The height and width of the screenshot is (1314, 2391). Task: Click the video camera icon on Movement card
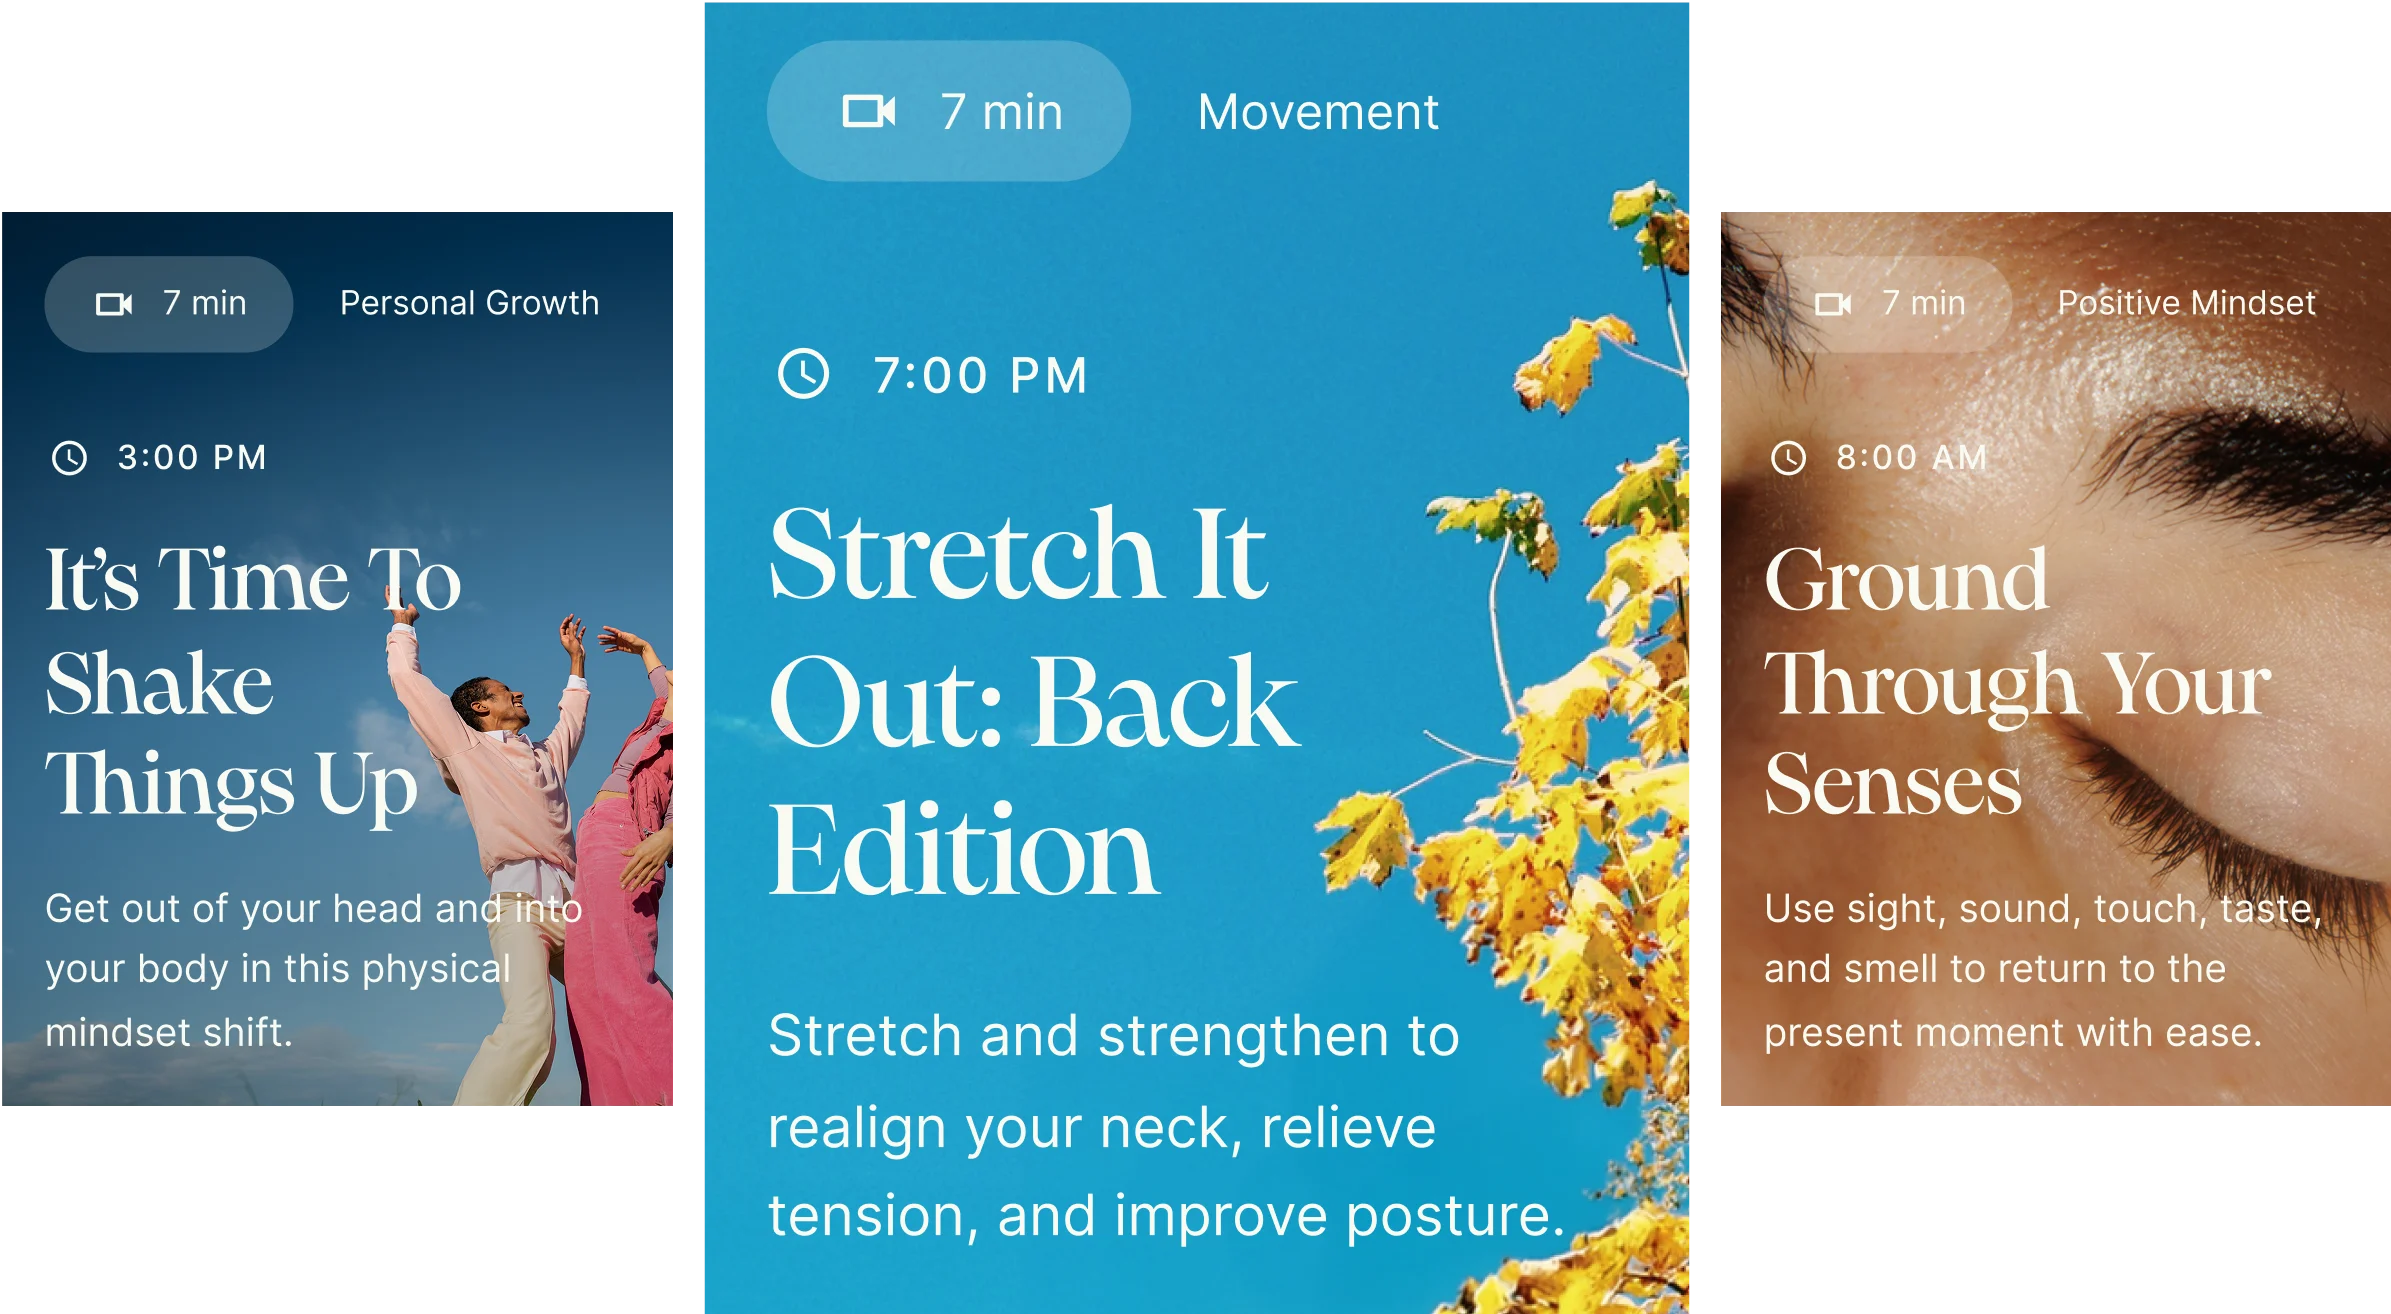(x=868, y=111)
